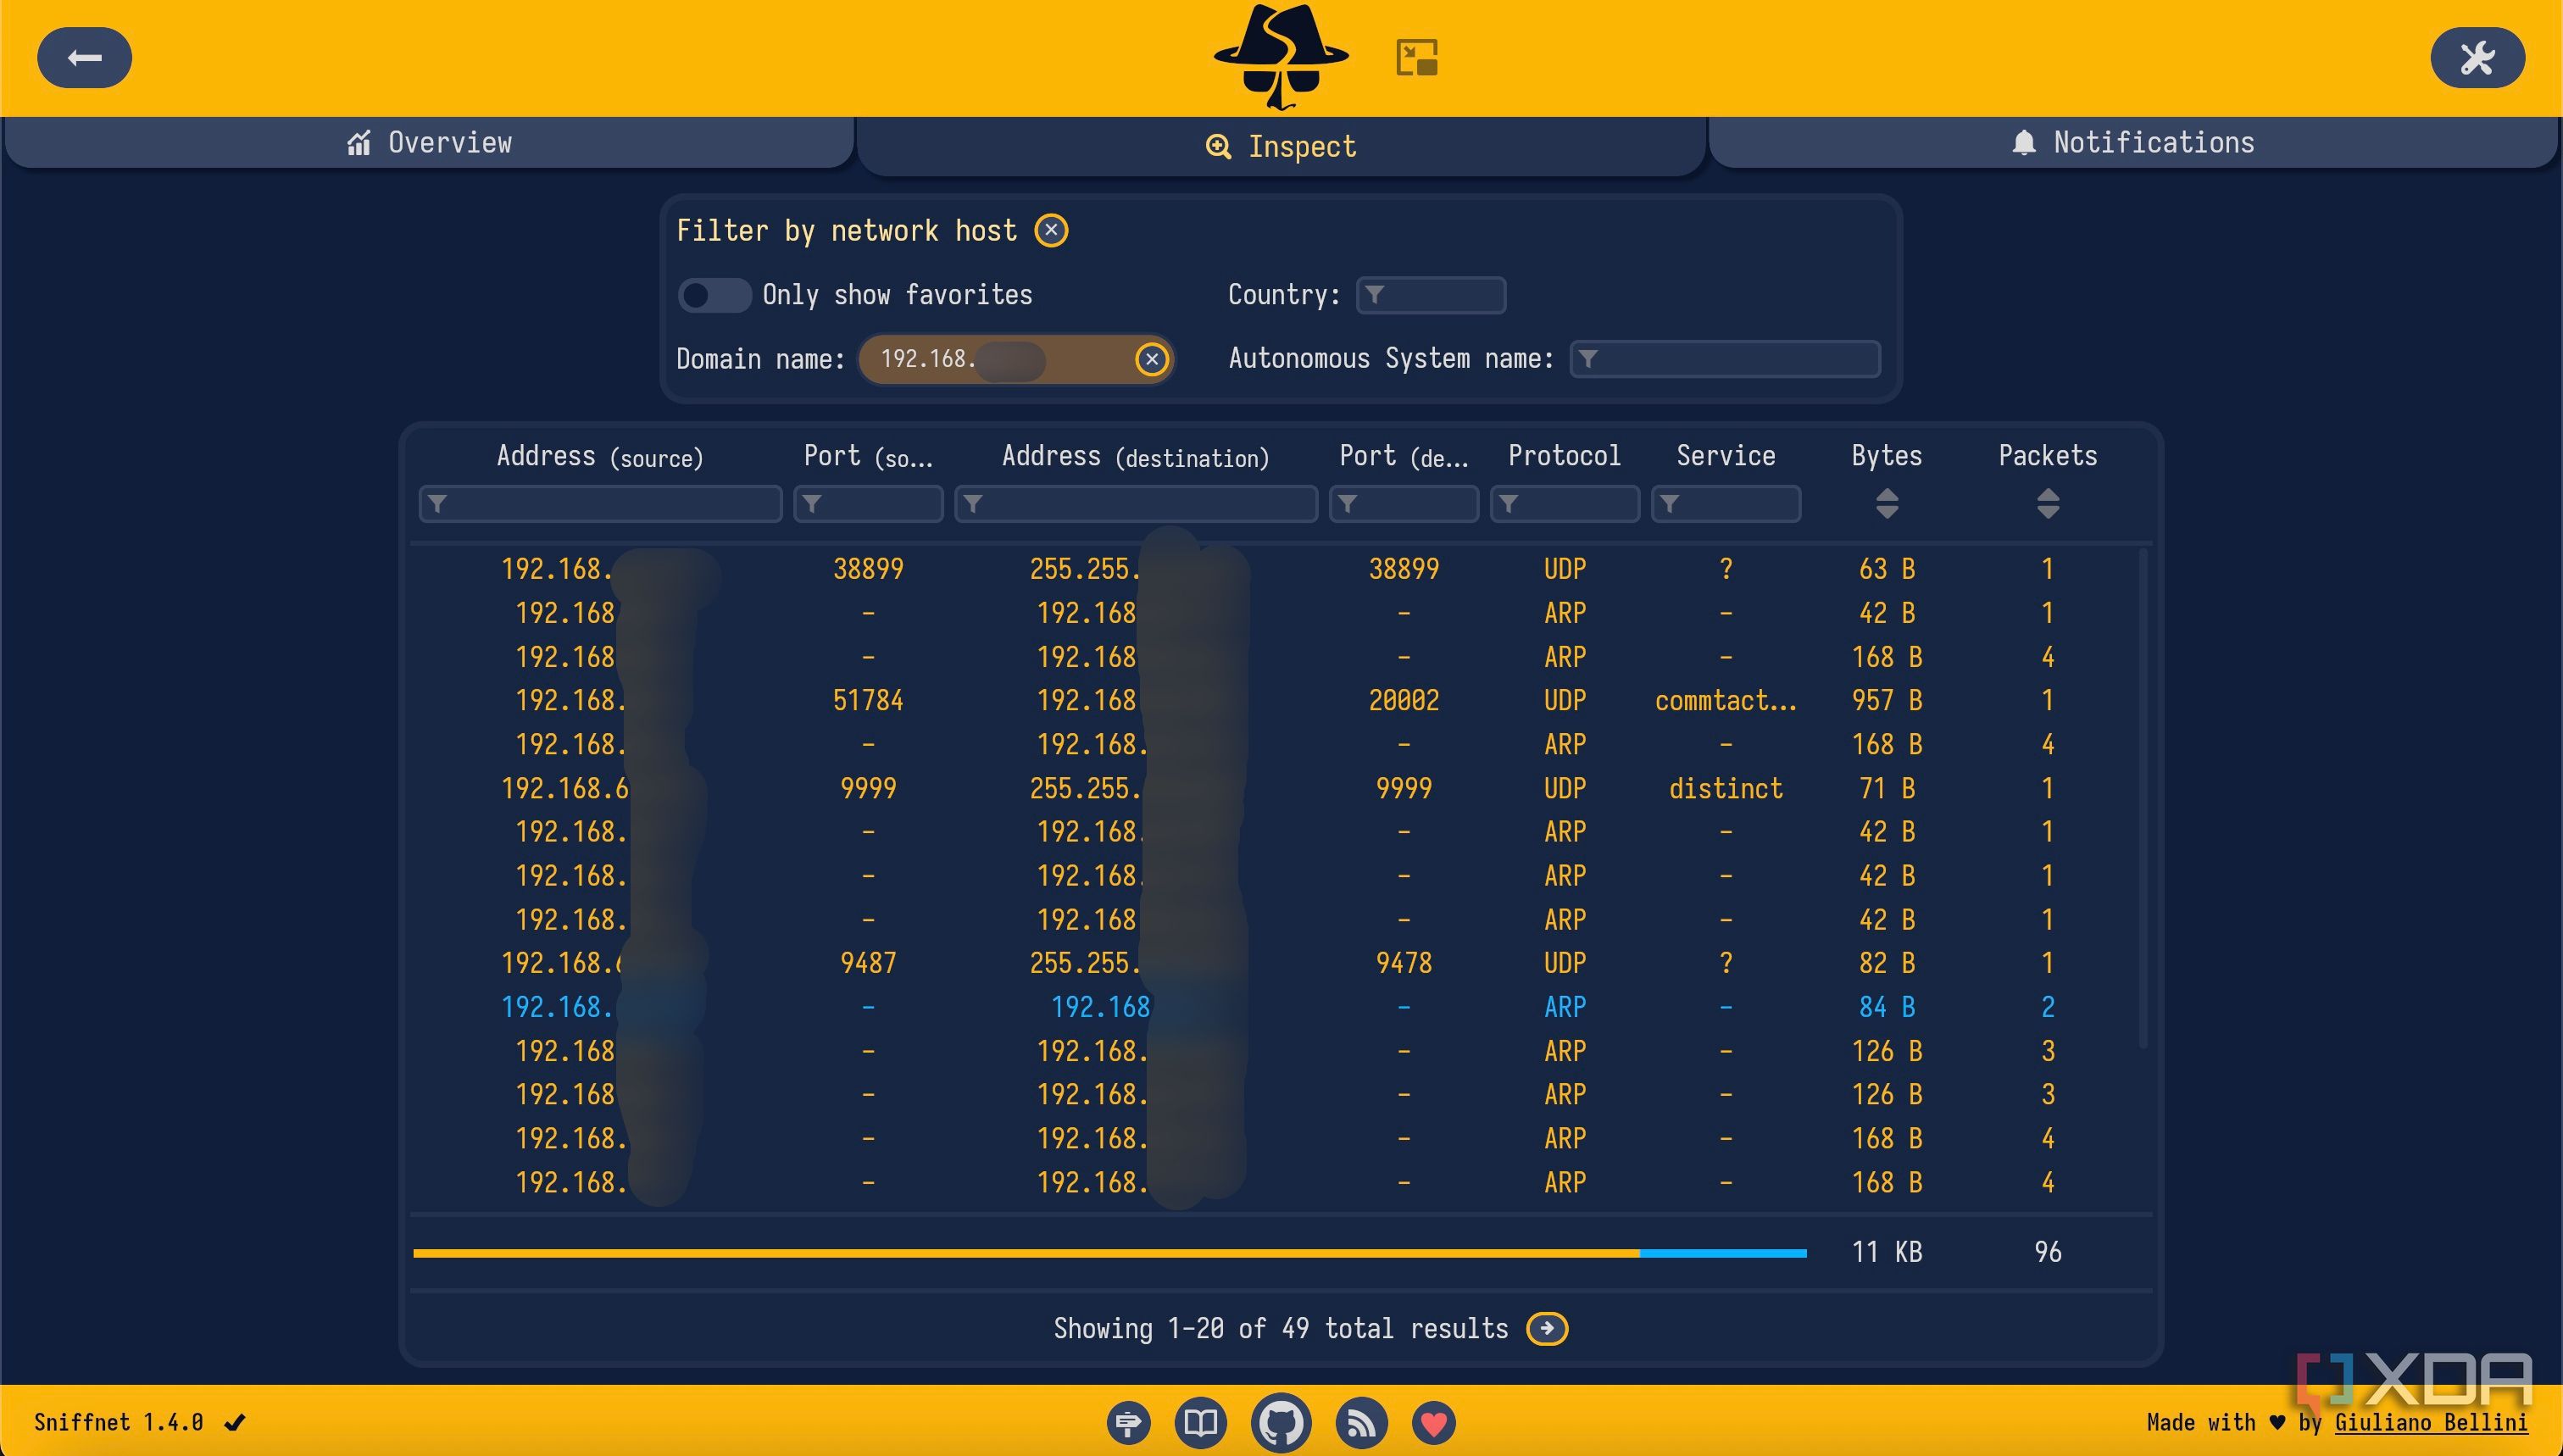Screen dimensions: 2563x1456
Task: Open the news RSS feed icon
Action: click(x=1361, y=1422)
